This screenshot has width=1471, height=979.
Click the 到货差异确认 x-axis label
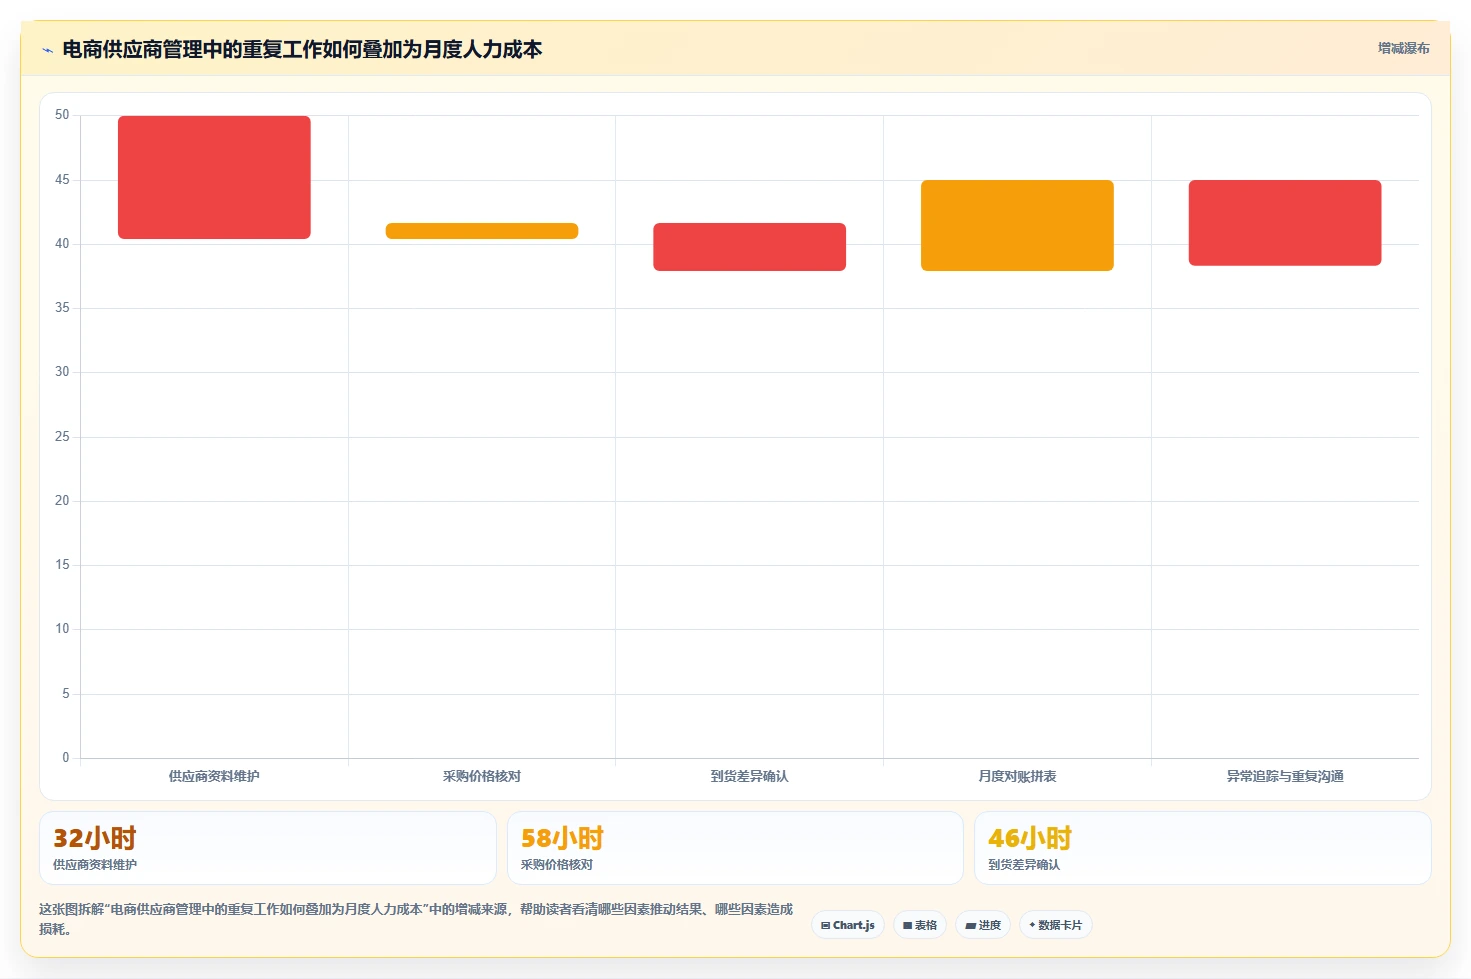pyautogui.click(x=750, y=776)
